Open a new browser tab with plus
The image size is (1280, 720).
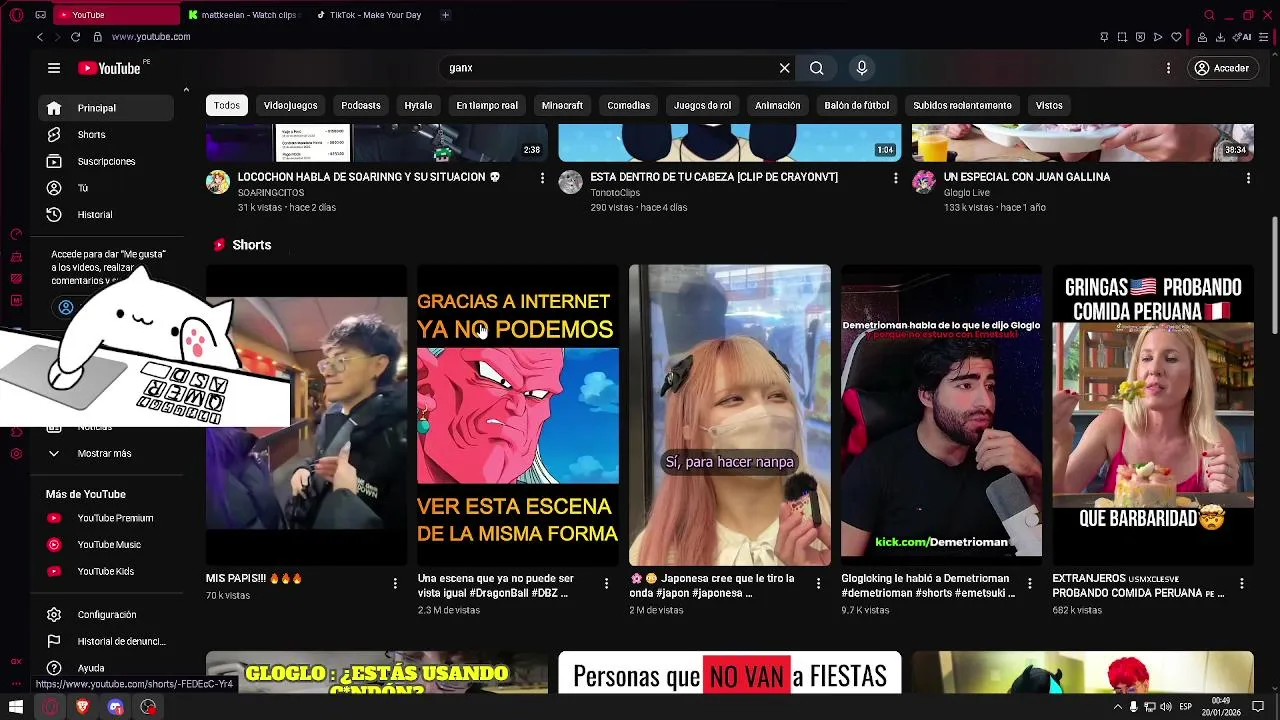coord(445,15)
